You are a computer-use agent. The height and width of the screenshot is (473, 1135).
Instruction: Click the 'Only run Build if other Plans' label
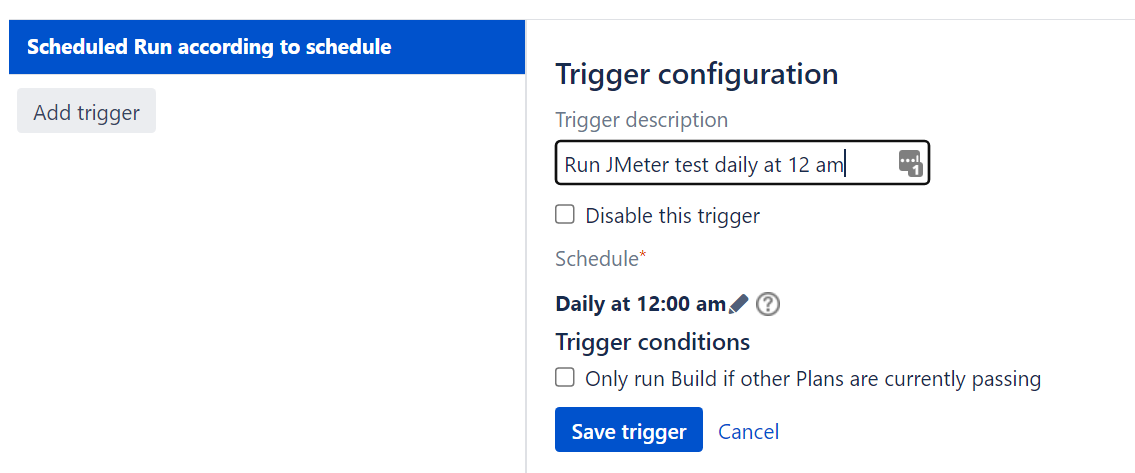pos(813,379)
